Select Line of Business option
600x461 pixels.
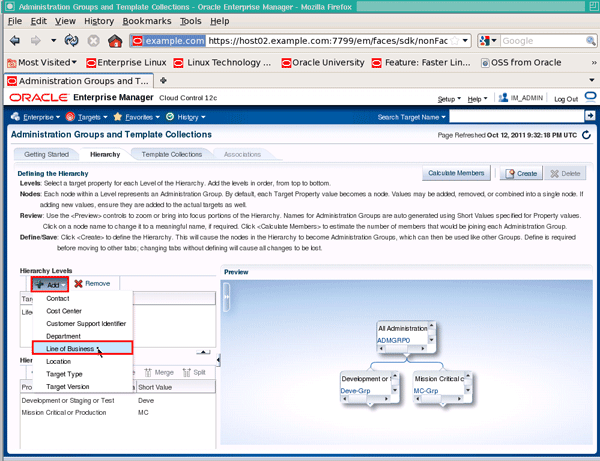click(83, 348)
